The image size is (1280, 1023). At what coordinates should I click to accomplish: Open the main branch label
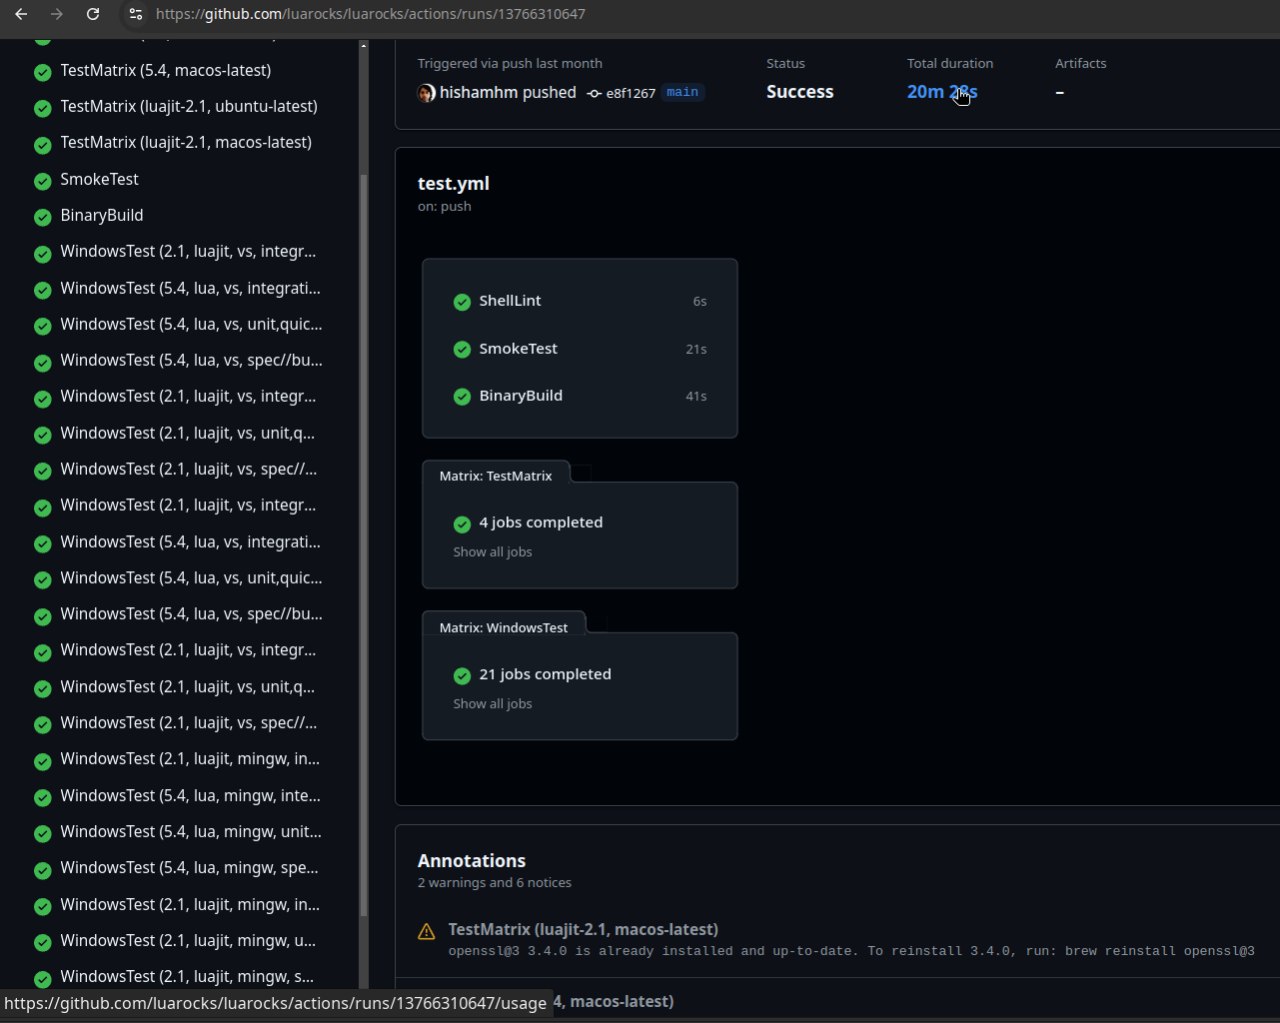683,92
